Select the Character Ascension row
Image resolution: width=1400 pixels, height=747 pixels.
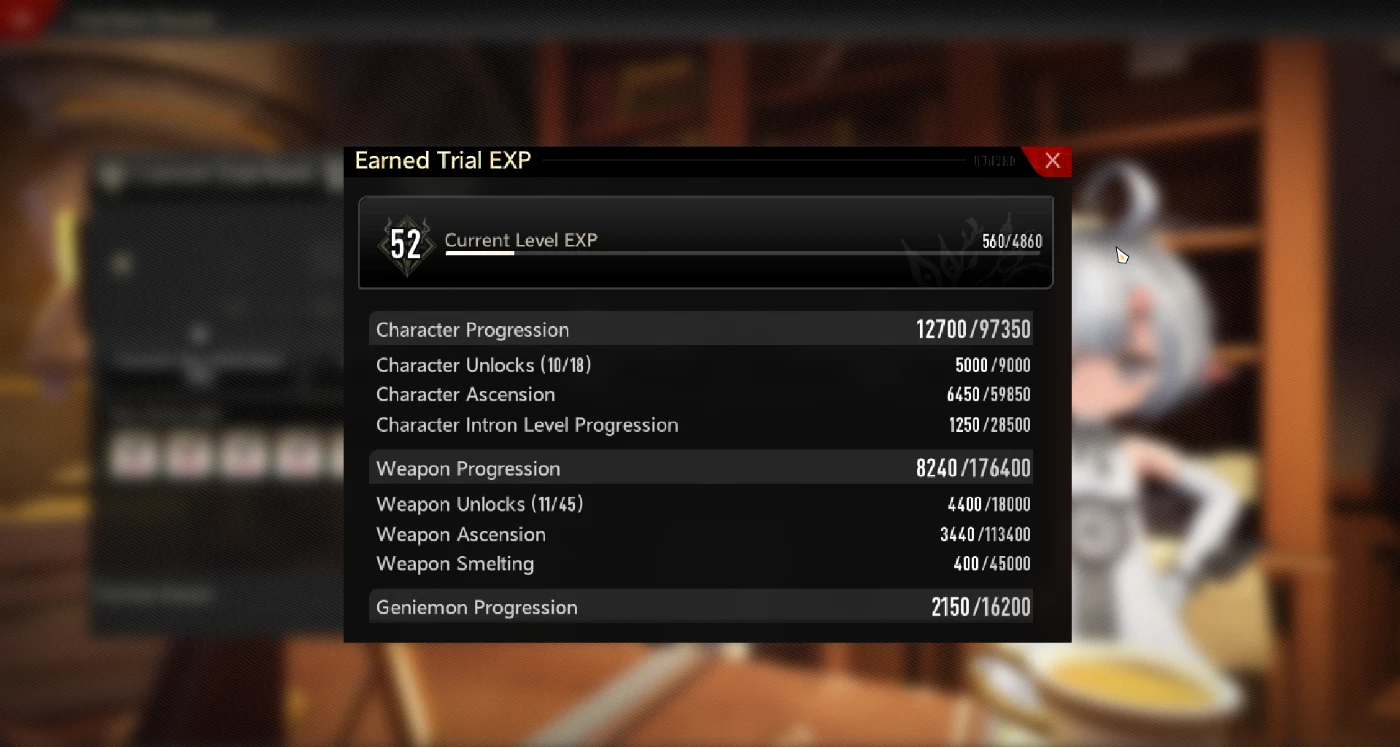click(702, 395)
